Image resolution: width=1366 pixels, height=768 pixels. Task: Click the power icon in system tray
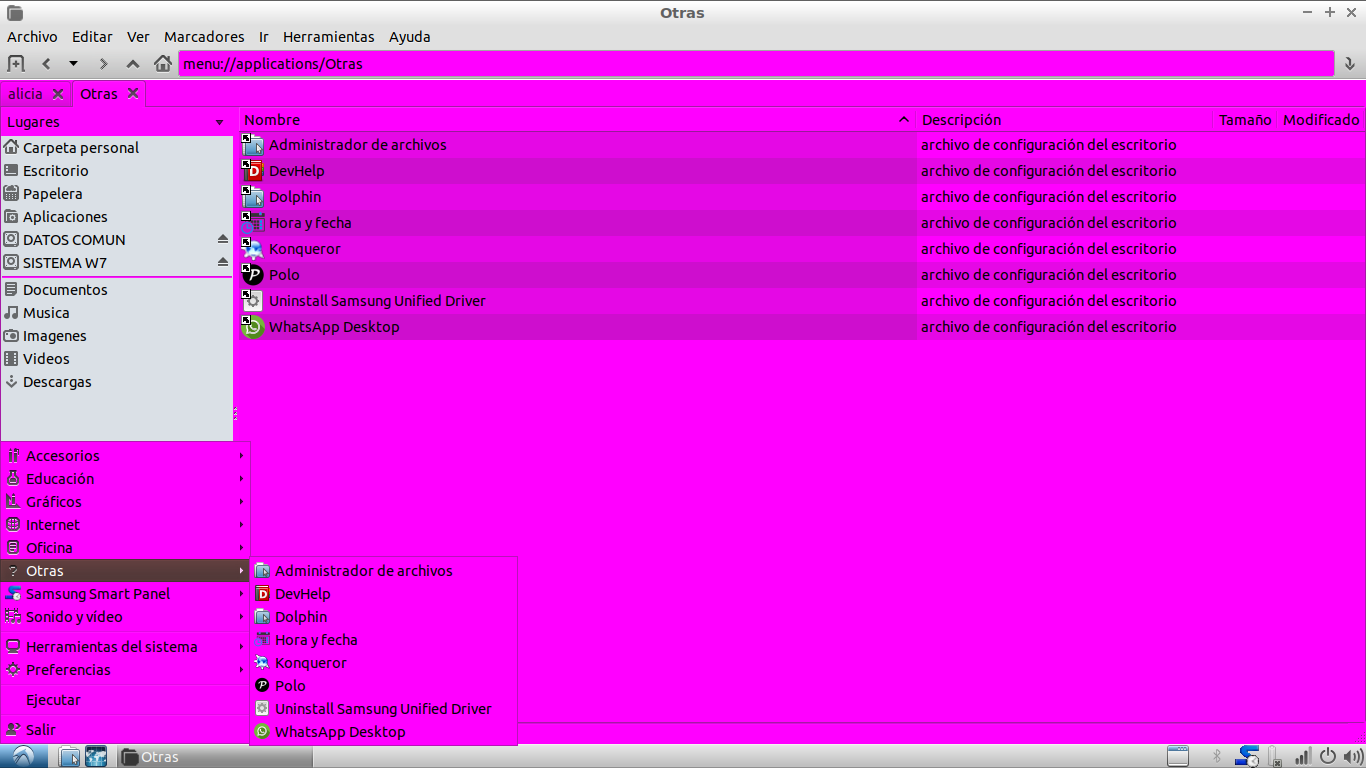click(1328, 757)
